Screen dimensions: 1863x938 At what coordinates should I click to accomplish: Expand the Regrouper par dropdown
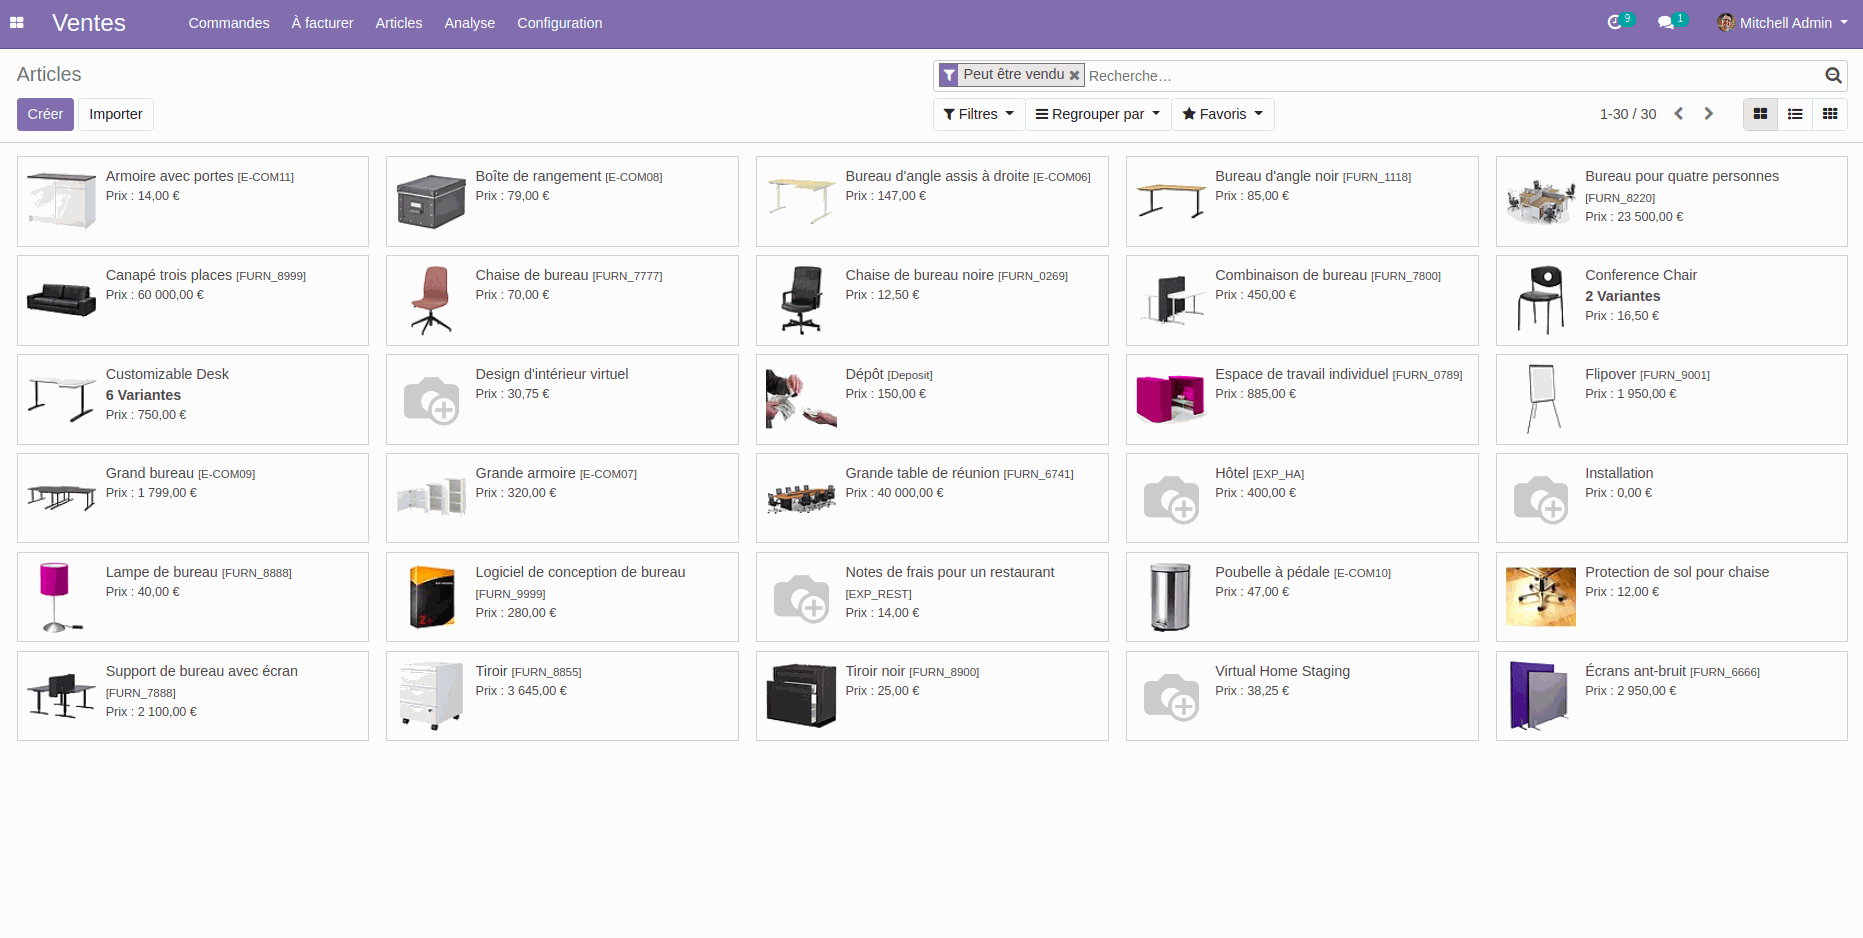(x=1097, y=114)
